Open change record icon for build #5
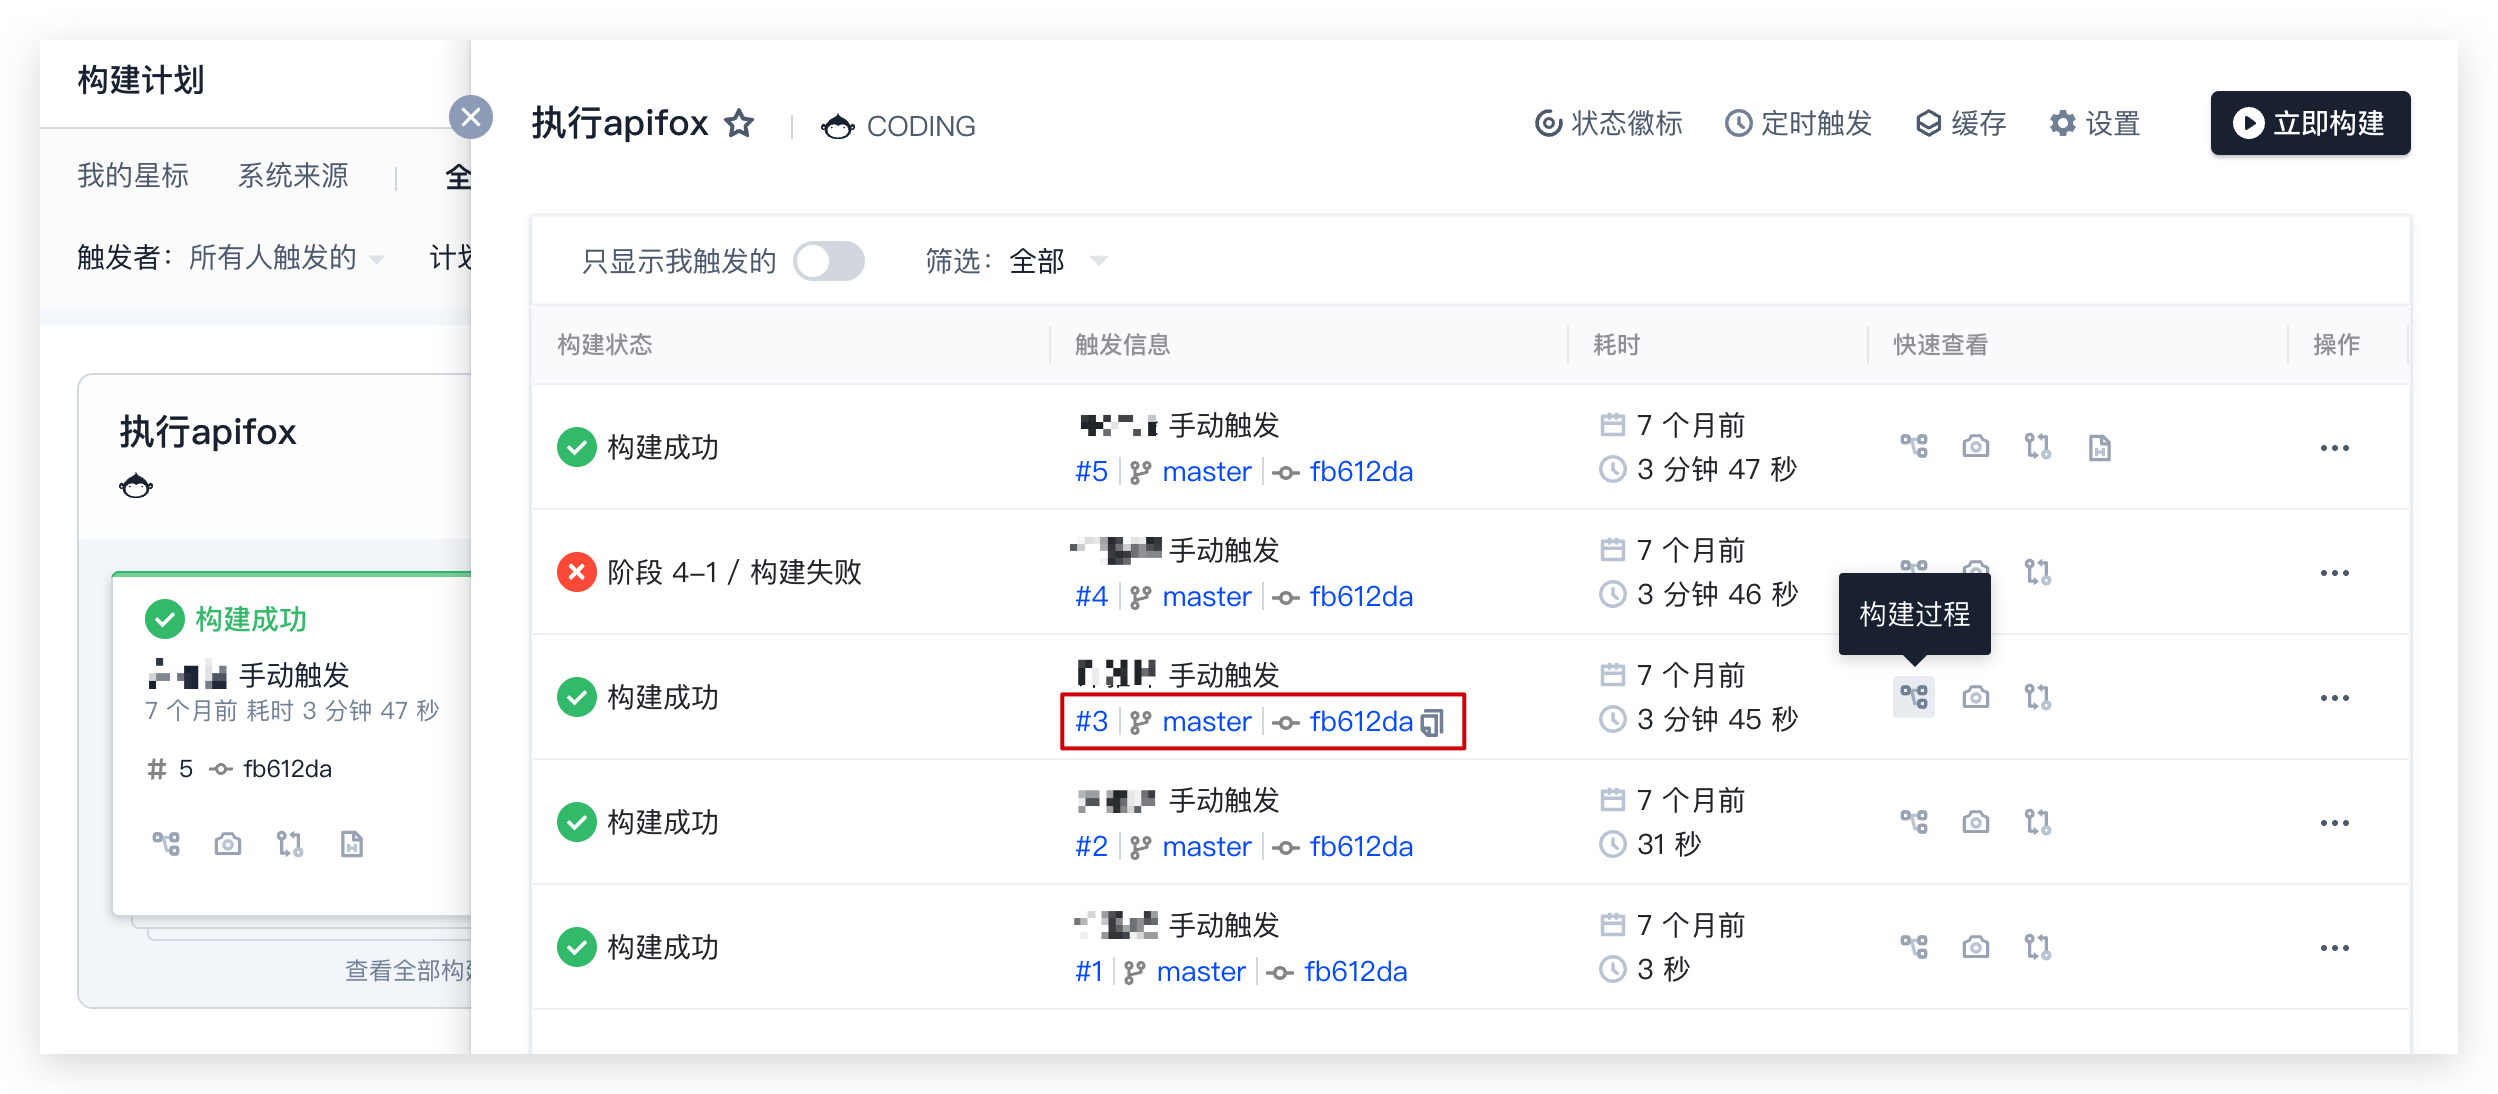Screen dimensions: 2498x1094 2038,446
